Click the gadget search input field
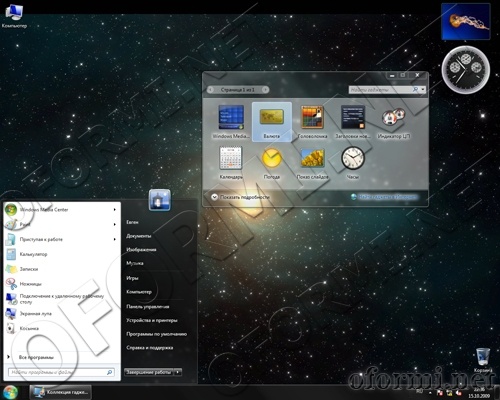Viewport: 500px width, 400px height. click(380, 89)
